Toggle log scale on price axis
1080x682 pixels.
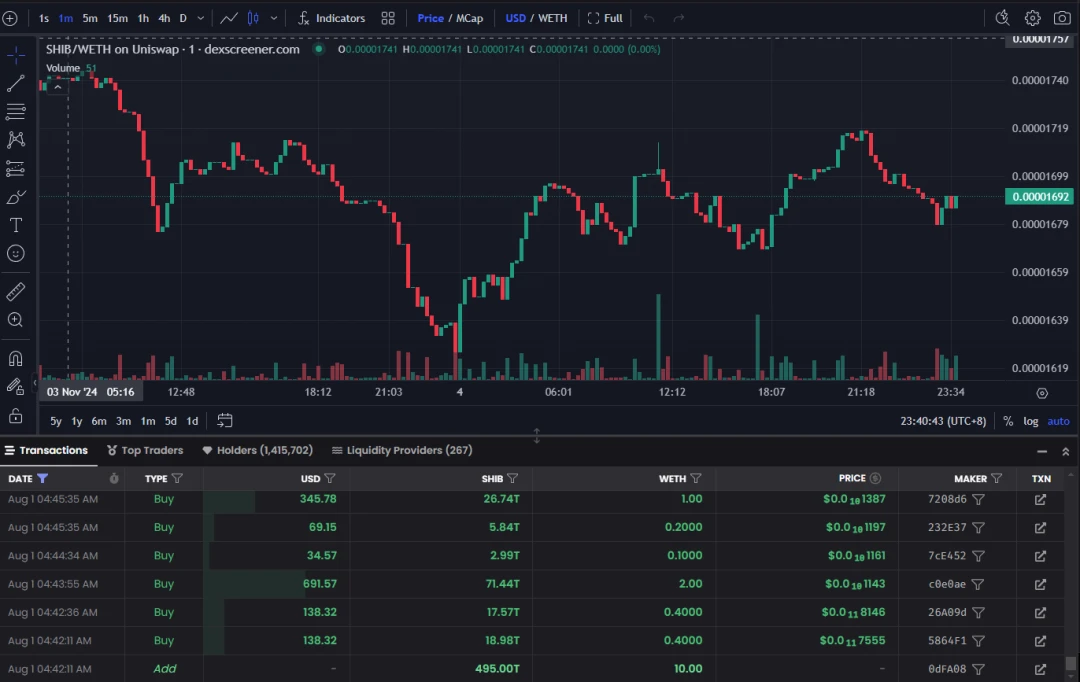(x=1031, y=421)
